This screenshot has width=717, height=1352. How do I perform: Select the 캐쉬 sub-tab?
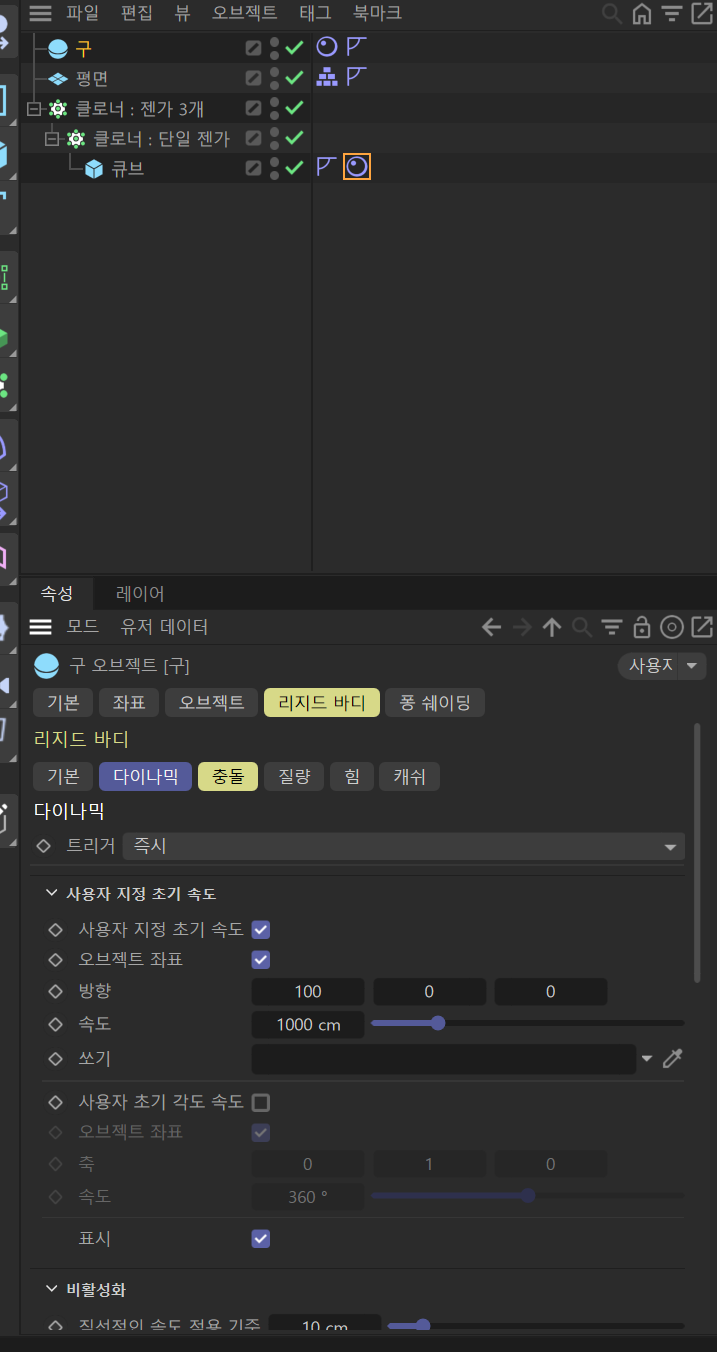(410, 777)
